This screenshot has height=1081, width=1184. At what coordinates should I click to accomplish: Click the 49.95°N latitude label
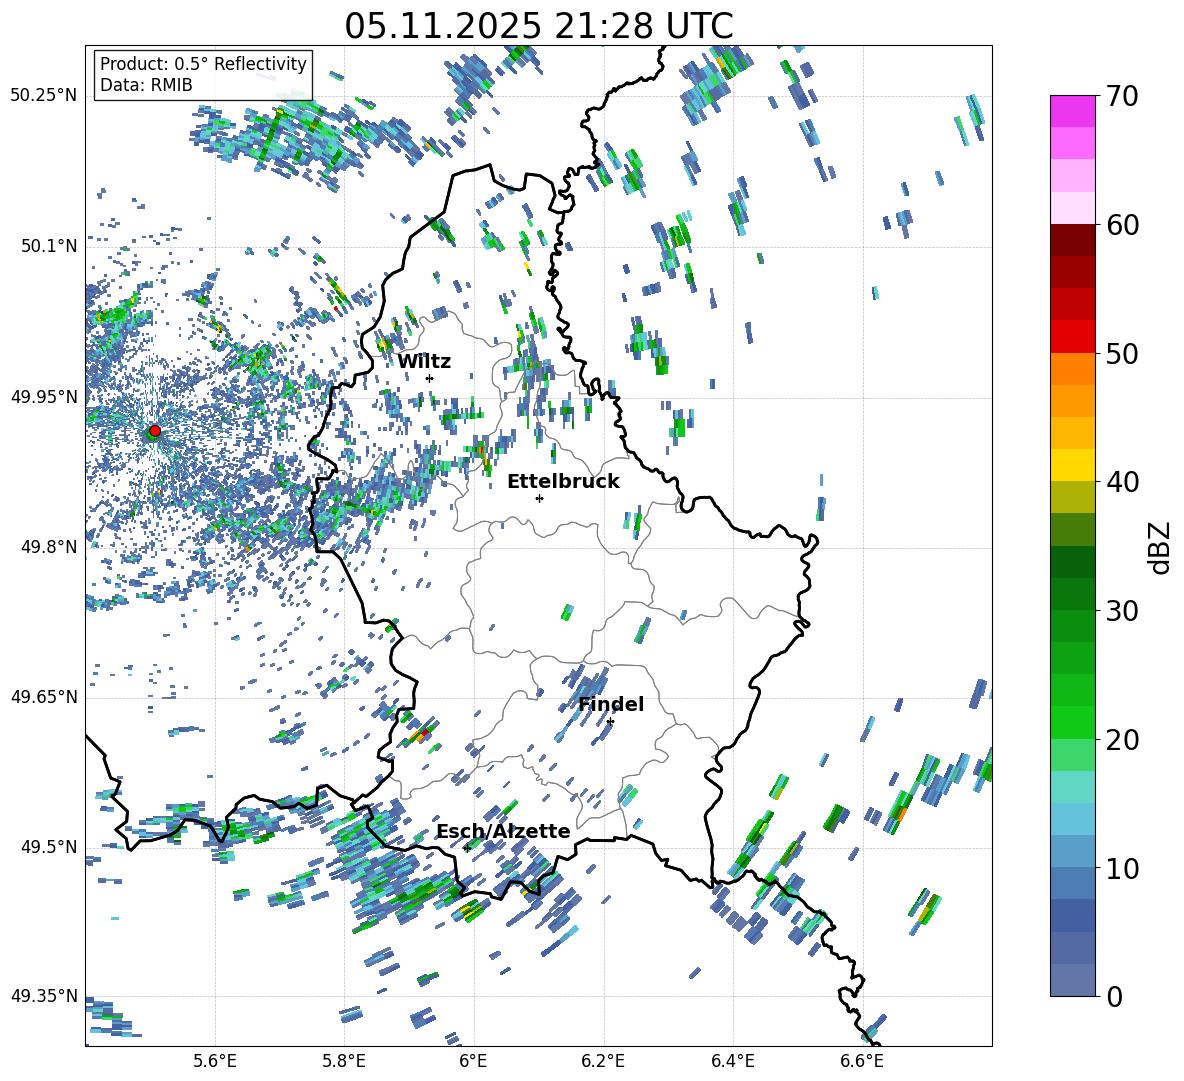coord(44,396)
